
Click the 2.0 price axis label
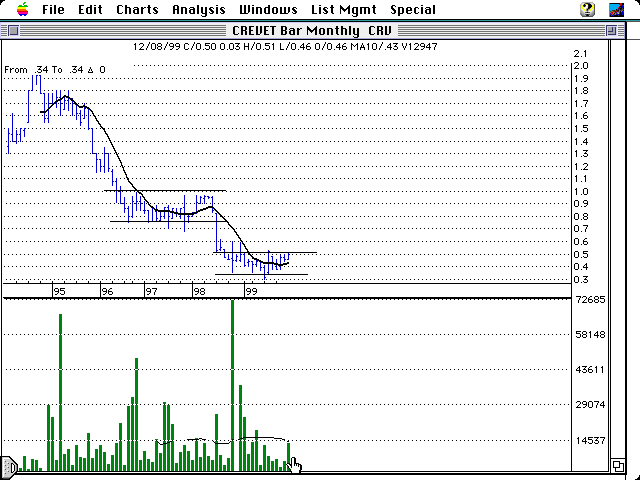tap(581, 66)
